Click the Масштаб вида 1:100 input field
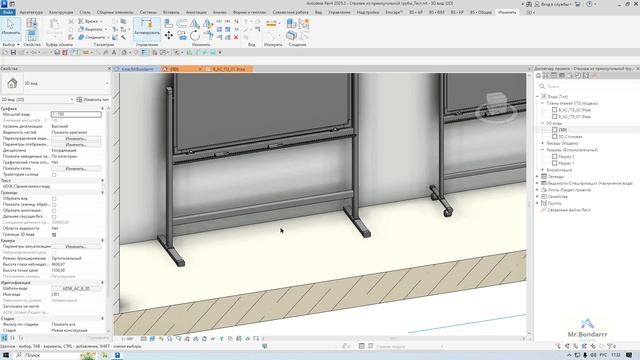640x360 pixels. 76,114
